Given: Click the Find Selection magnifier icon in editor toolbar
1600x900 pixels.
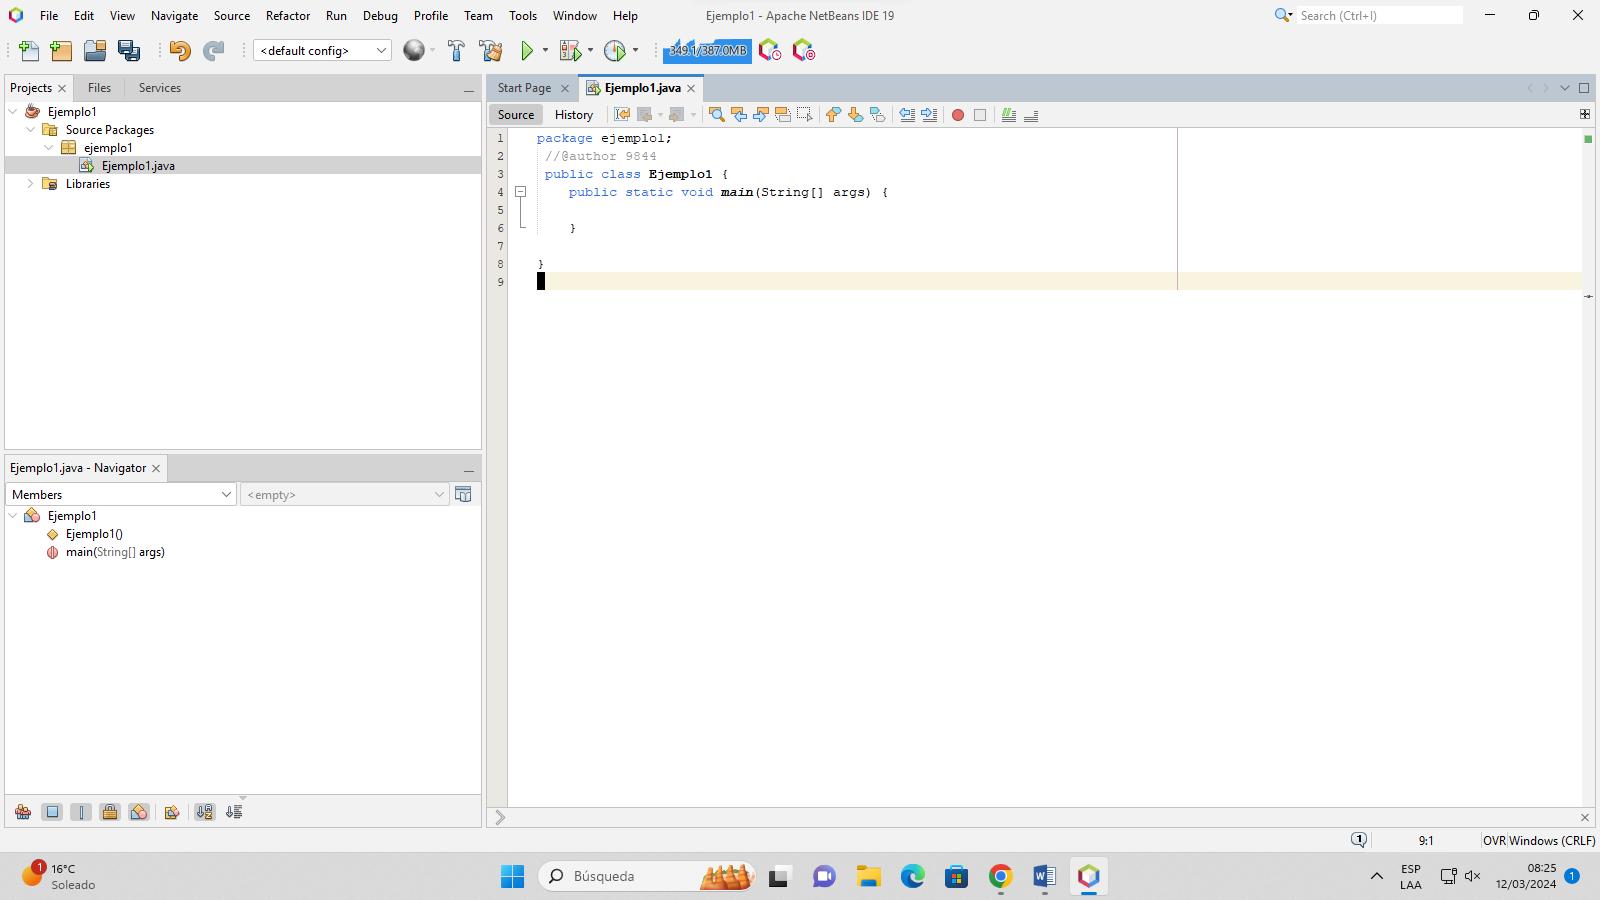Looking at the screenshot, I should coord(716,115).
